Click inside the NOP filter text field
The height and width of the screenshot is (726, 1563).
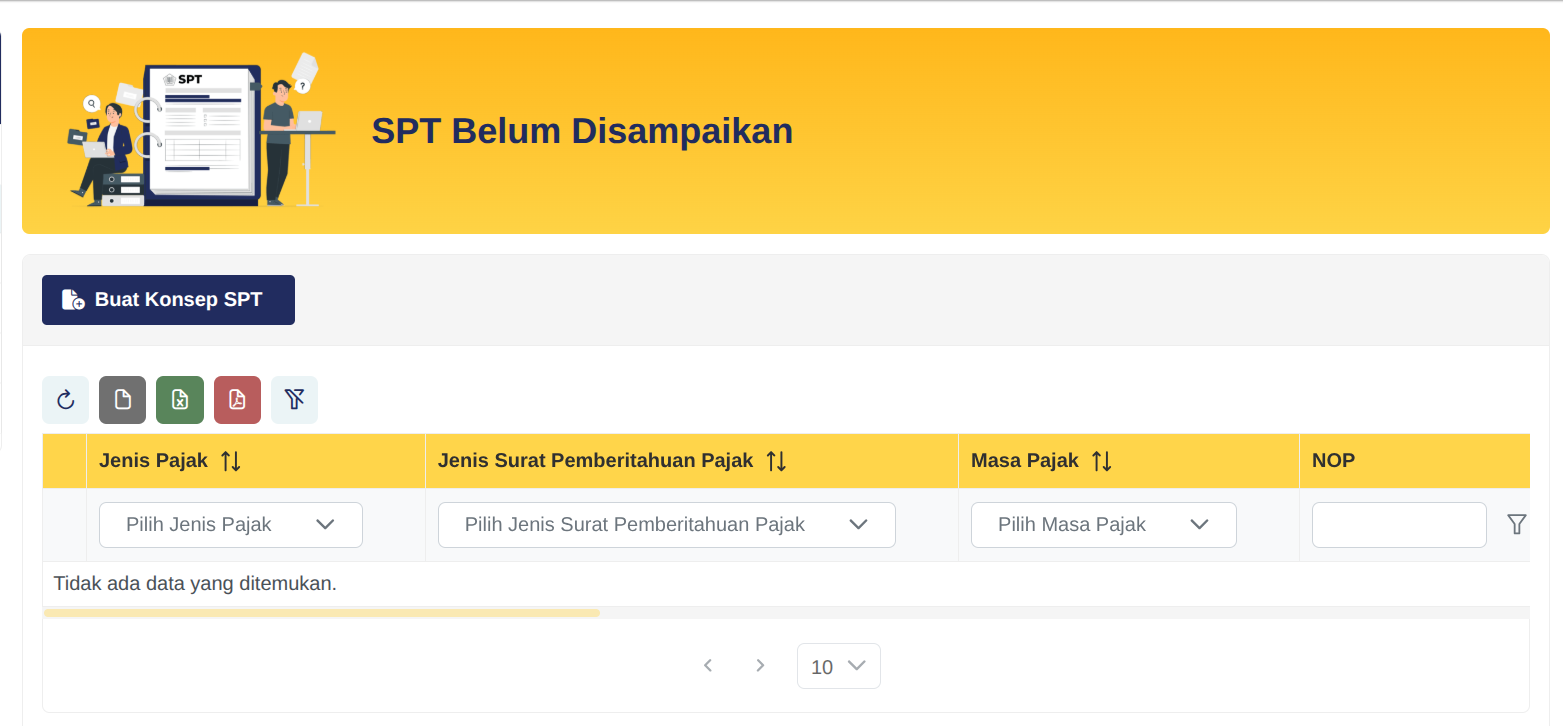pyautogui.click(x=1398, y=524)
